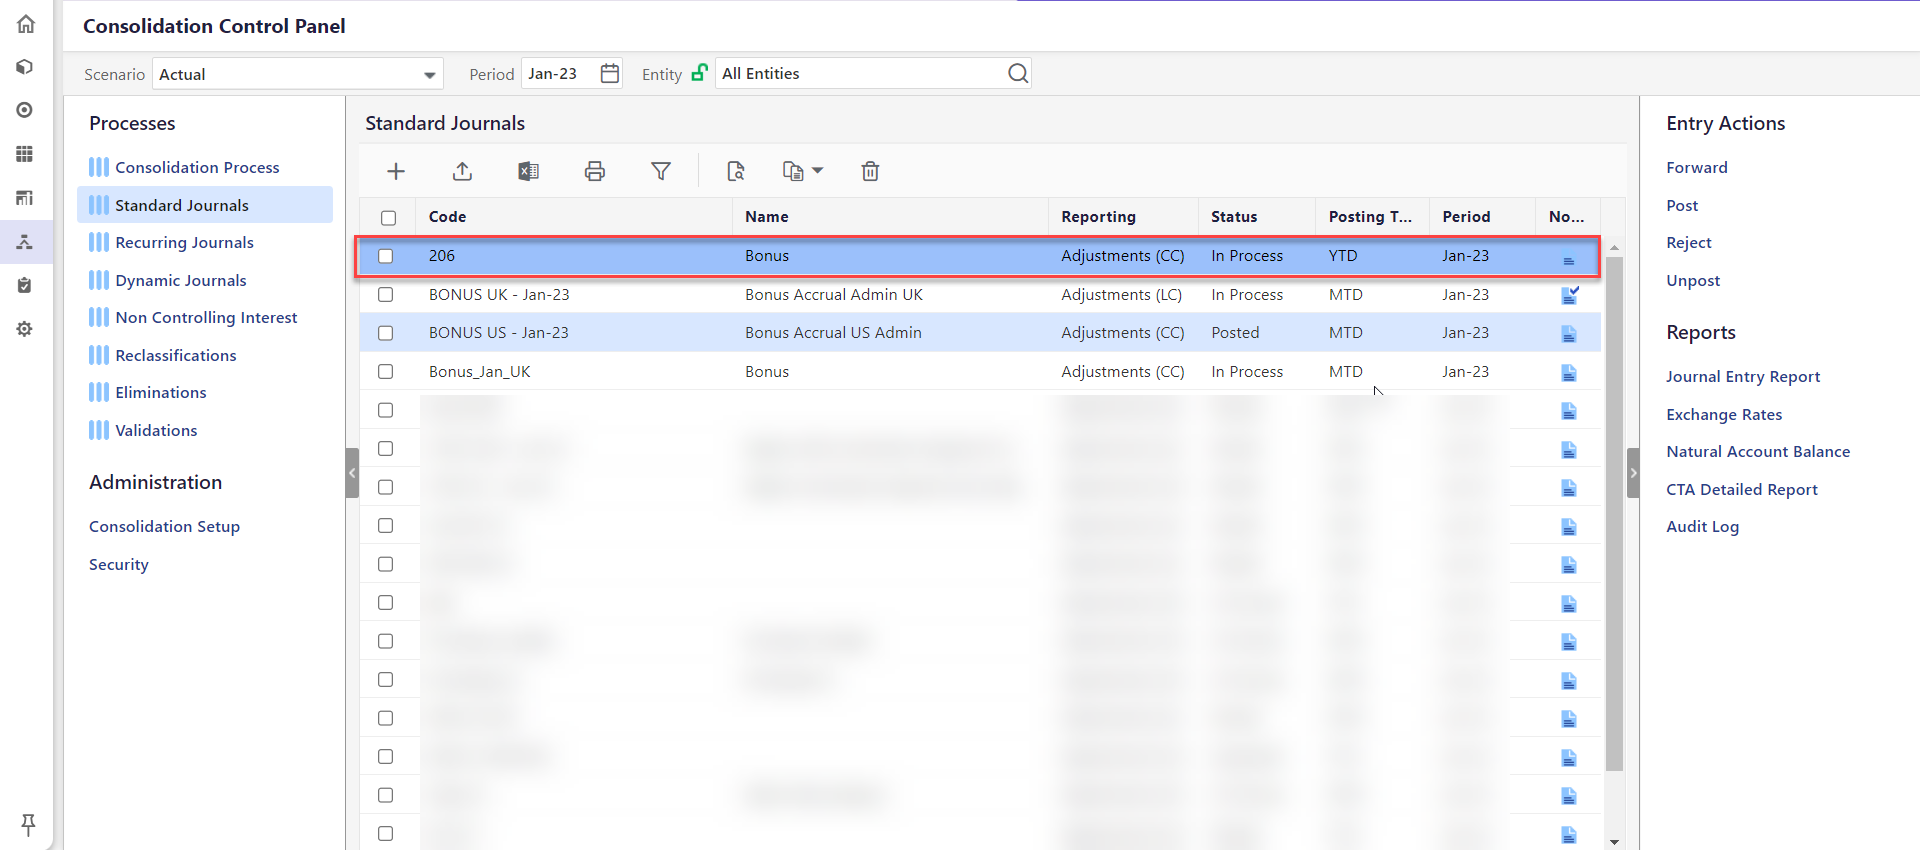This screenshot has height=850, width=1920.
Task: Check the box for BONUS US - Jan-23
Action: (385, 333)
